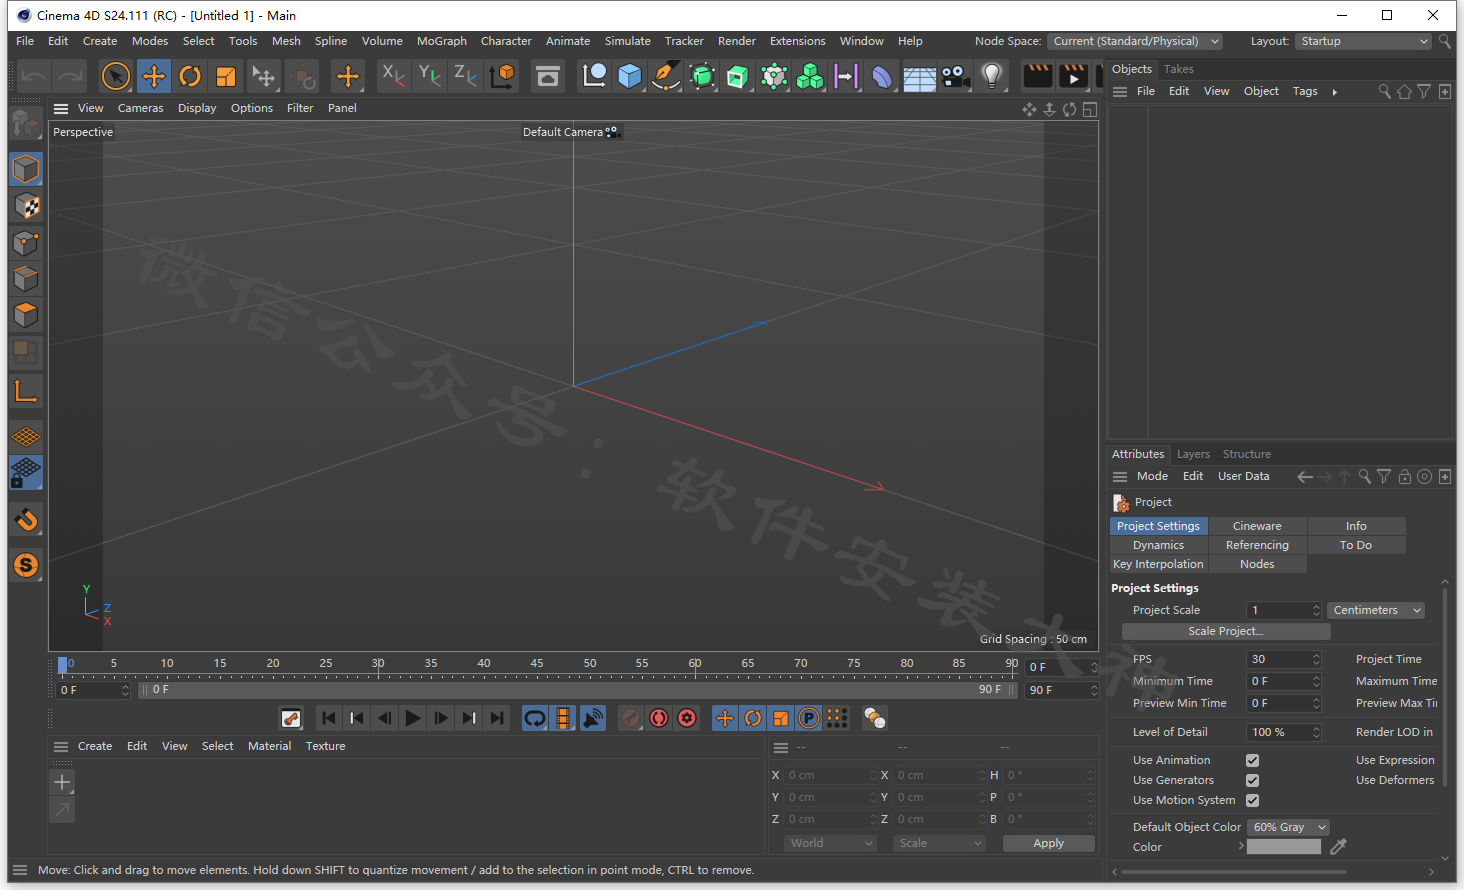Click the default Color swatch
Screen dimensions: 1464x890
(x=1284, y=846)
